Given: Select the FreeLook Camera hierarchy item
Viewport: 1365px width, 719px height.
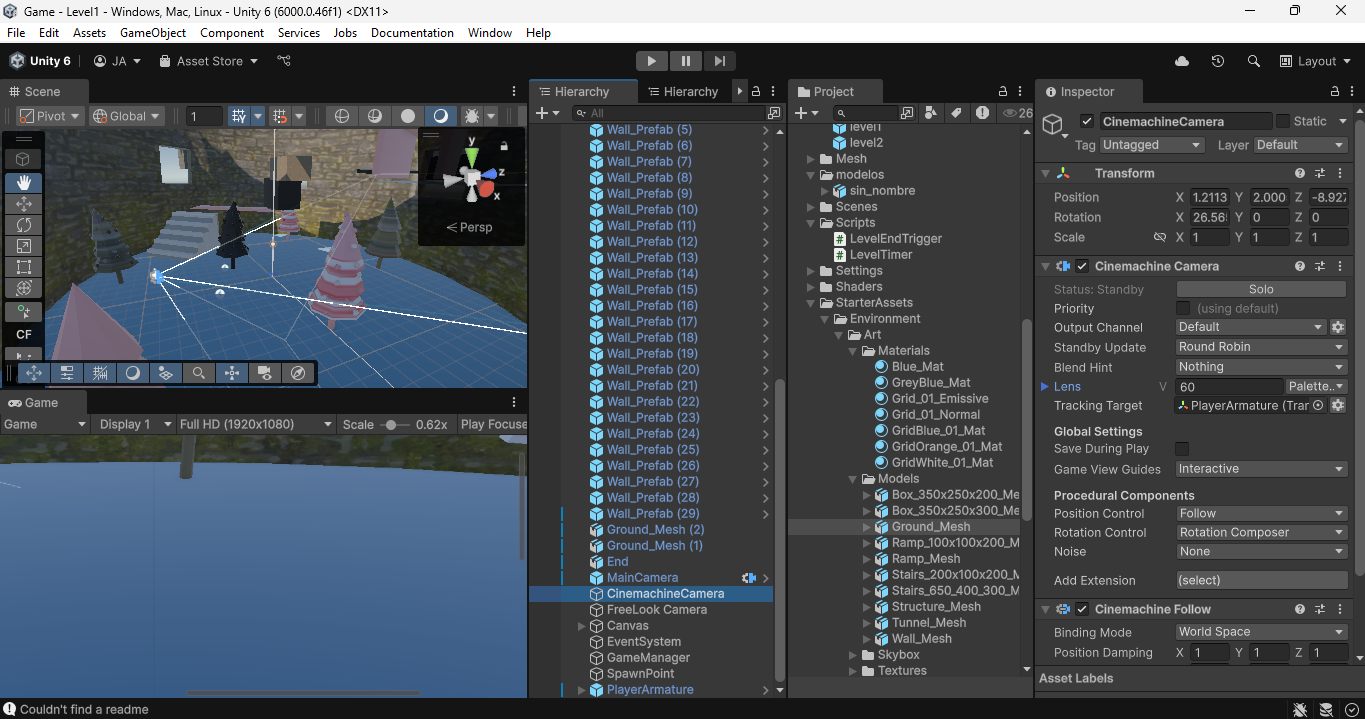Looking at the screenshot, I should tap(657, 609).
